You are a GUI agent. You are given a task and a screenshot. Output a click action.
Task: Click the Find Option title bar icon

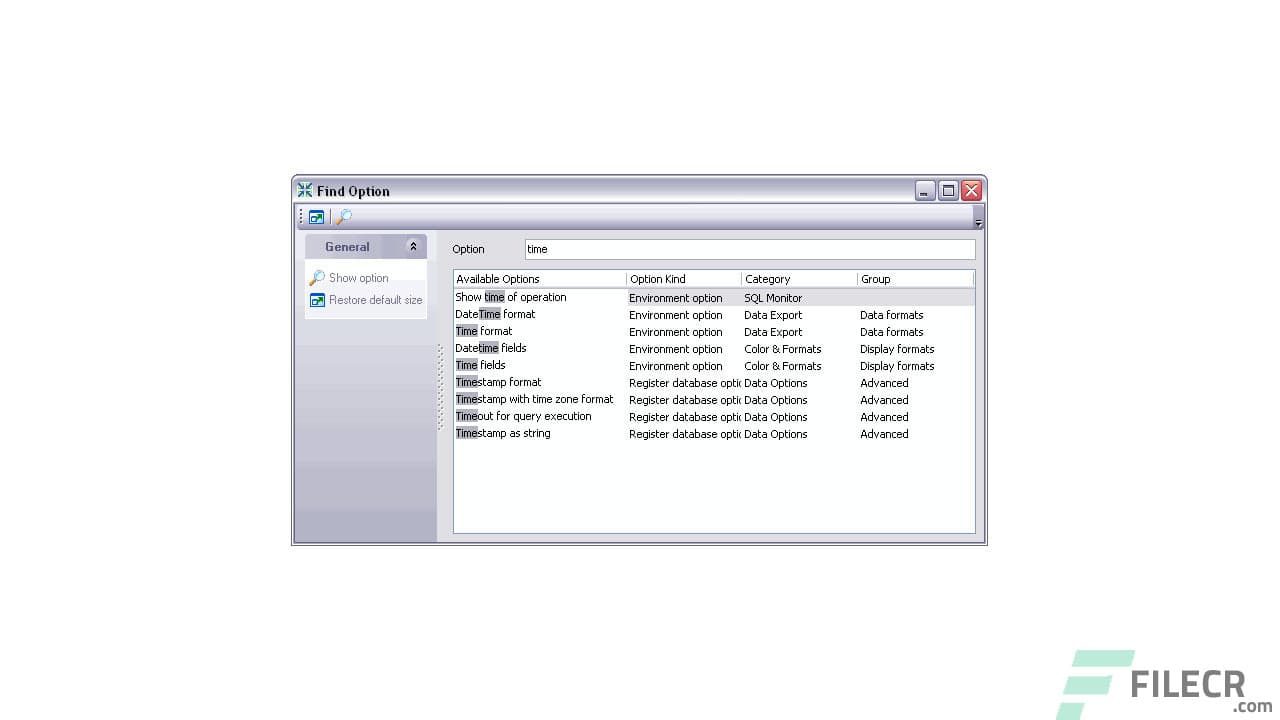tap(304, 190)
